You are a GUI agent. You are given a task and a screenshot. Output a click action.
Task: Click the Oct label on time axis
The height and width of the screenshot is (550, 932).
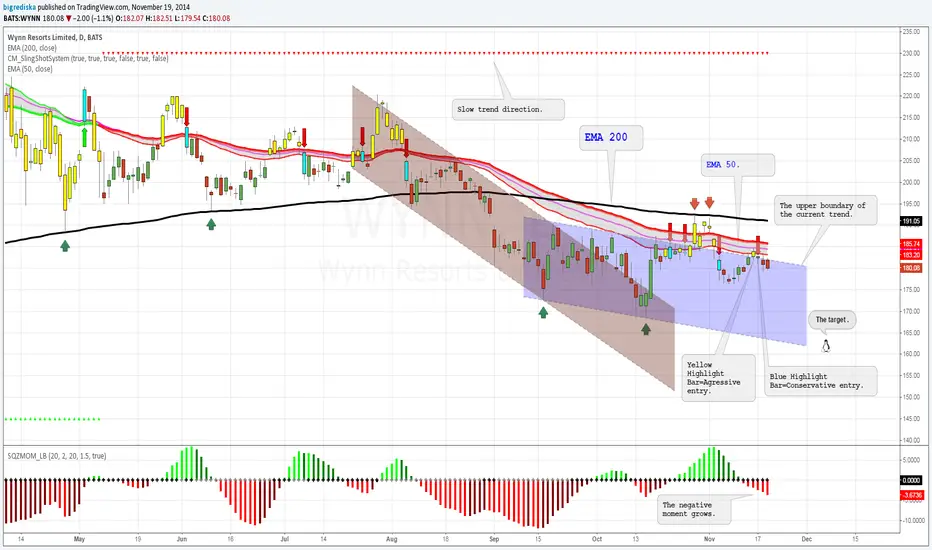597,539
